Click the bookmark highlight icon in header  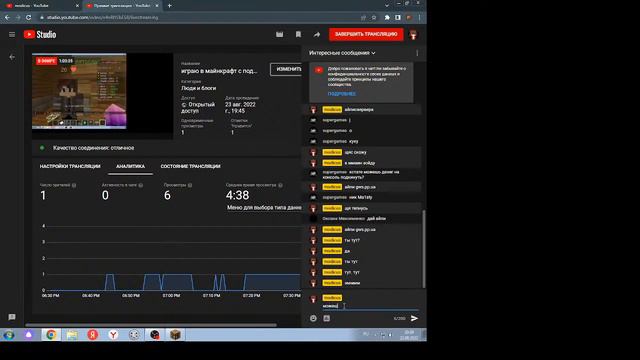tap(298, 35)
